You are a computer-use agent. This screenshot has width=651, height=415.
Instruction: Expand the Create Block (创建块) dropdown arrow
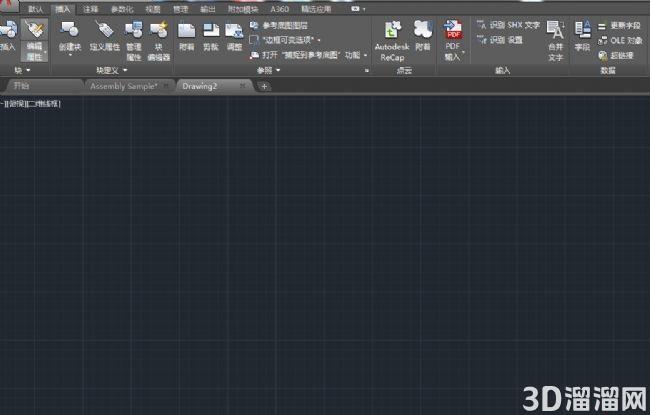(70, 55)
